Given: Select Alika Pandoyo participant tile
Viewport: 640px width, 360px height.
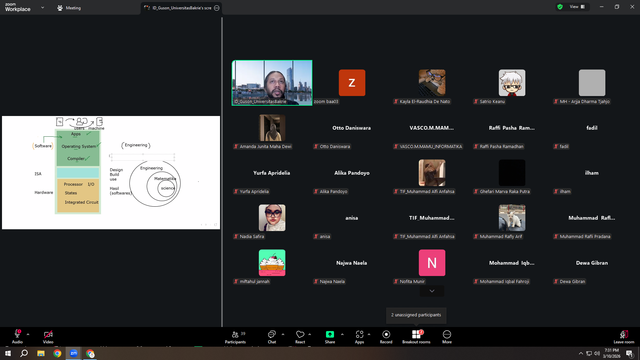Looking at the screenshot, I should click(x=352, y=173).
